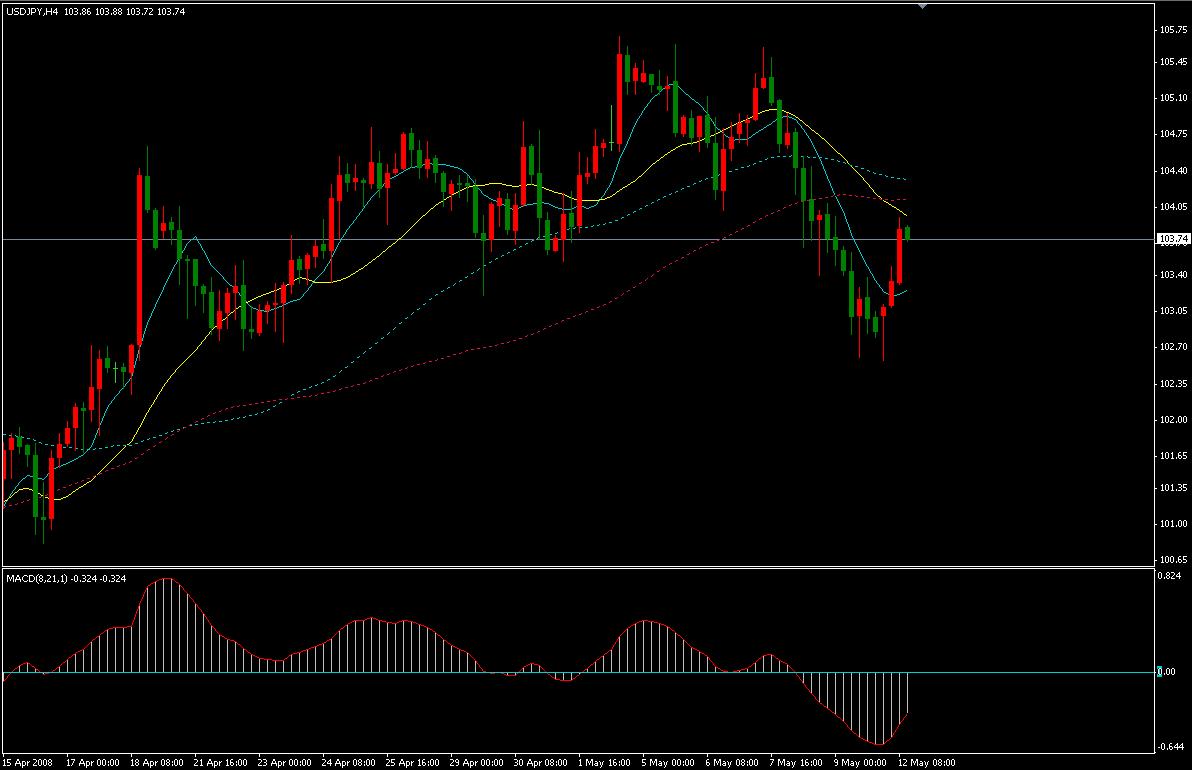Click the 102.00 price axis label
1192x770 pixels.
[x=1173, y=420]
